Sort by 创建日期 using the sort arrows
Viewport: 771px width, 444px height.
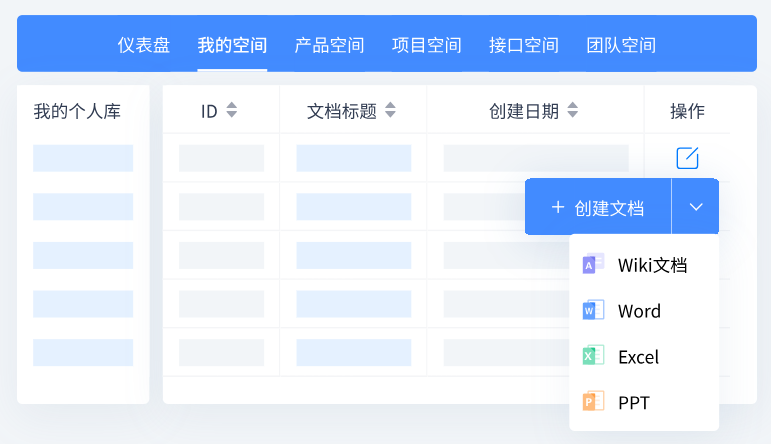(573, 111)
